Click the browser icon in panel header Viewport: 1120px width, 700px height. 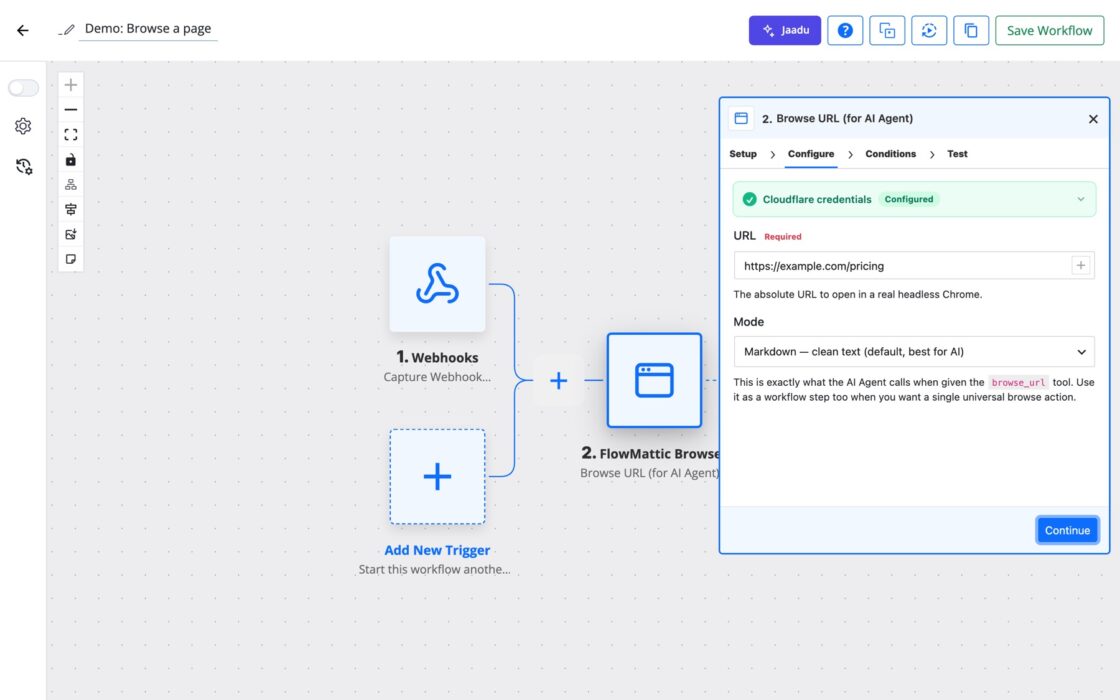coord(741,119)
